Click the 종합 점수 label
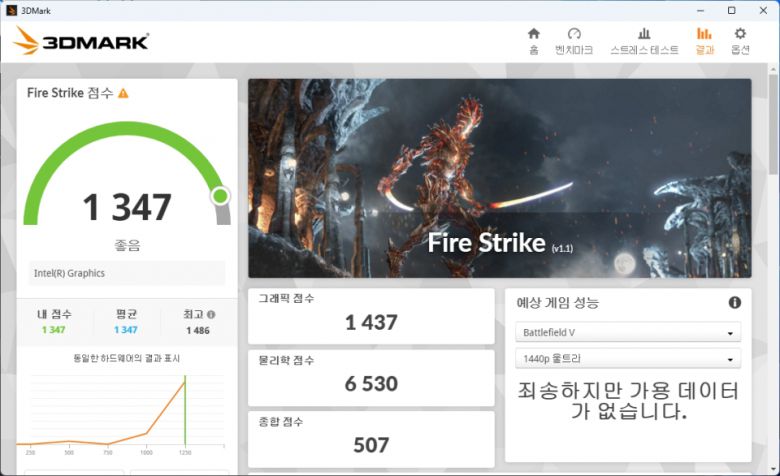The image size is (780, 476). point(281,422)
